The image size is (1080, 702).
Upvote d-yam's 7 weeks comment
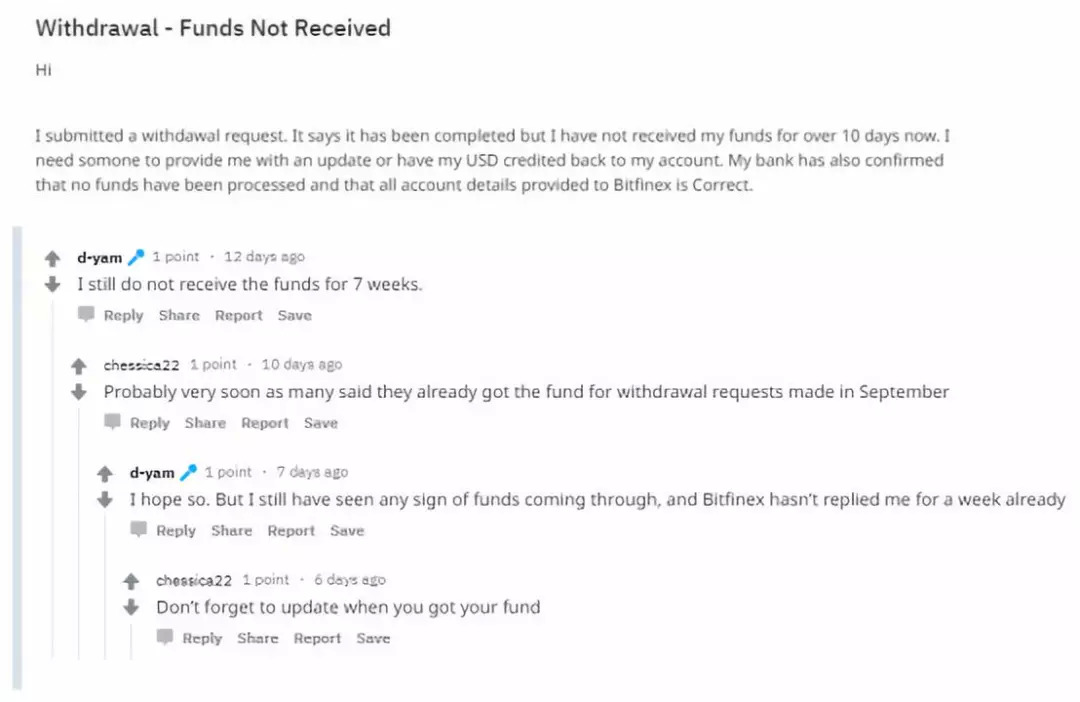(53, 258)
